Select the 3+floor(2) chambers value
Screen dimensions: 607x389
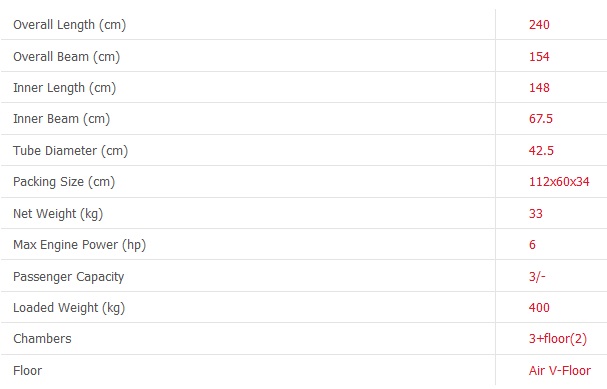(x=558, y=339)
